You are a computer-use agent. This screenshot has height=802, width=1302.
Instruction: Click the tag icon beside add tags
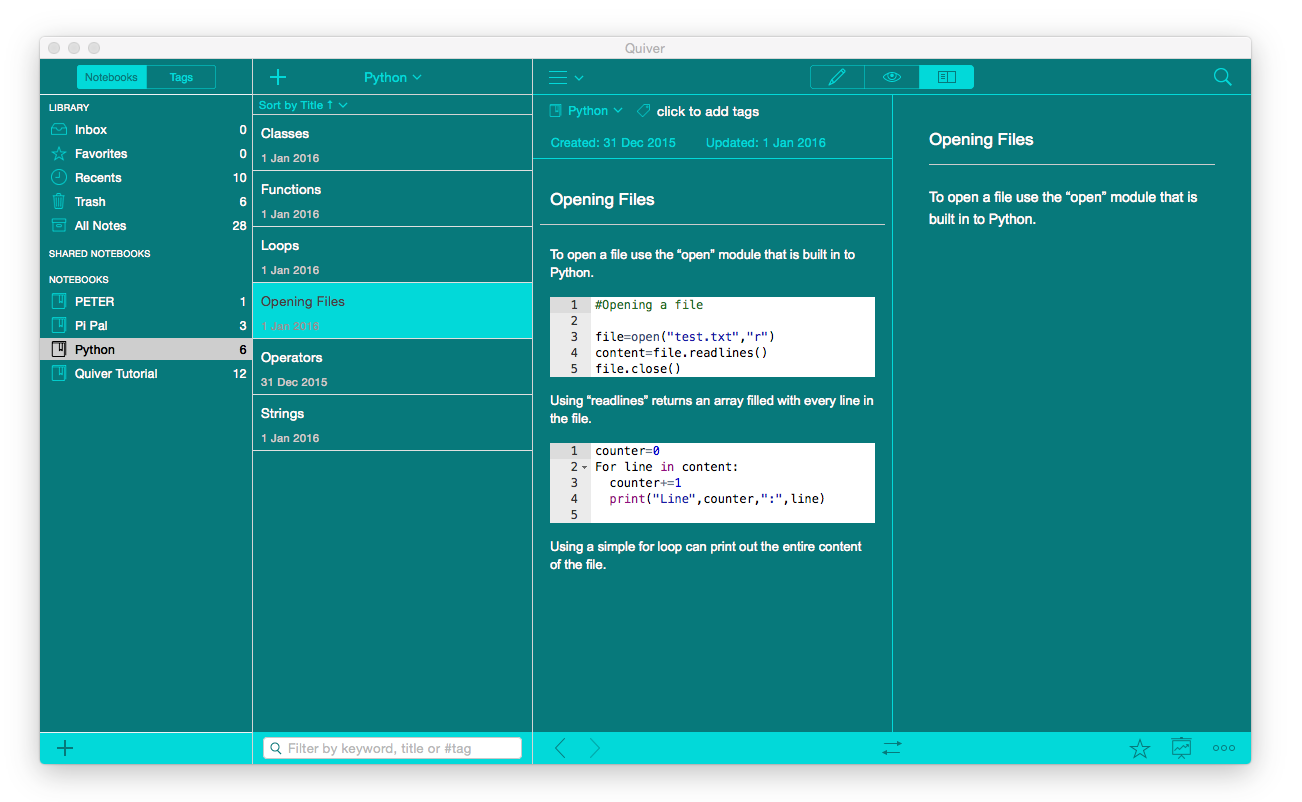click(644, 111)
